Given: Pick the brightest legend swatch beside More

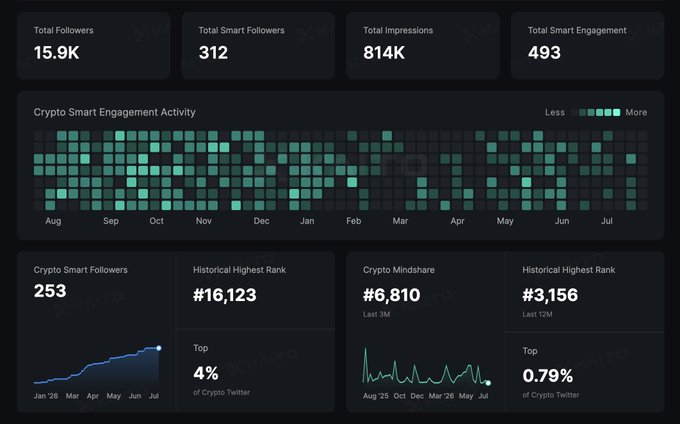Looking at the screenshot, I should [616, 112].
